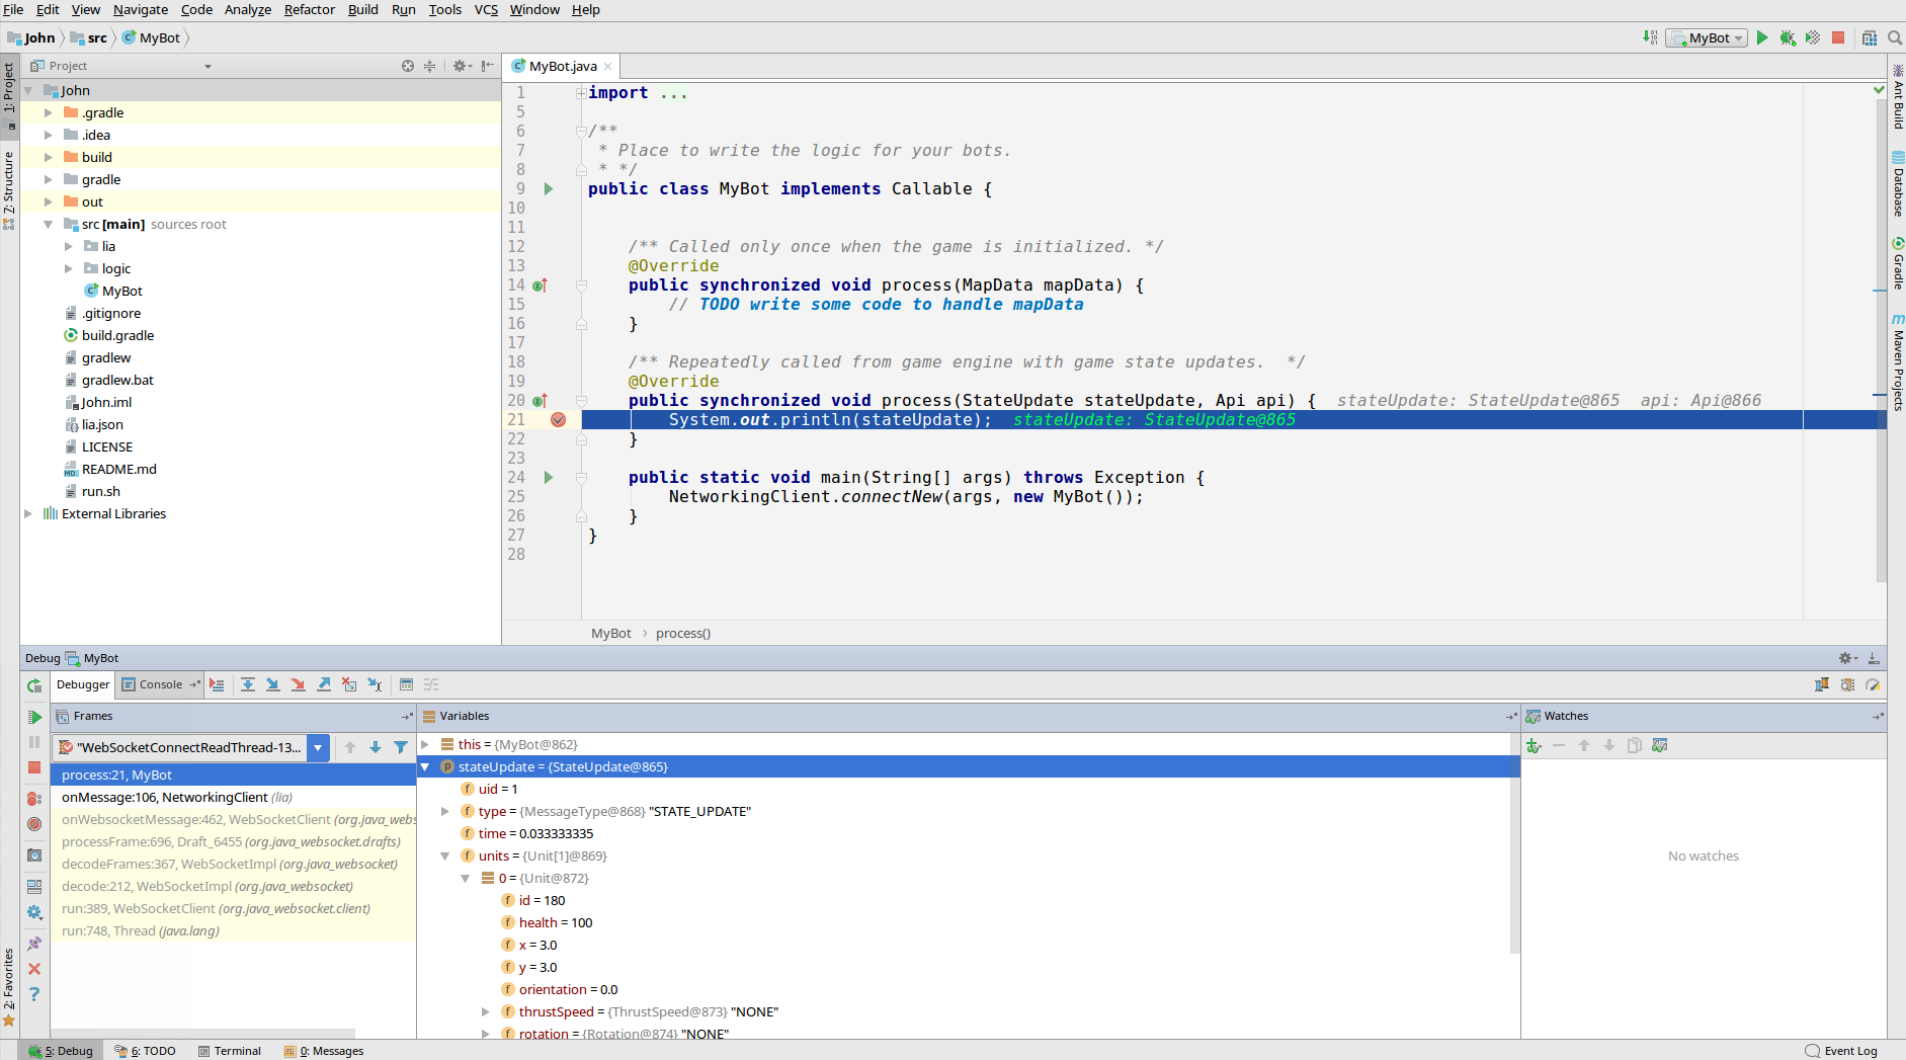The height and width of the screenshot is (1060, 1906).
Task: Open the Evaluate Expression dialog icon
Action: coord(406,684)
